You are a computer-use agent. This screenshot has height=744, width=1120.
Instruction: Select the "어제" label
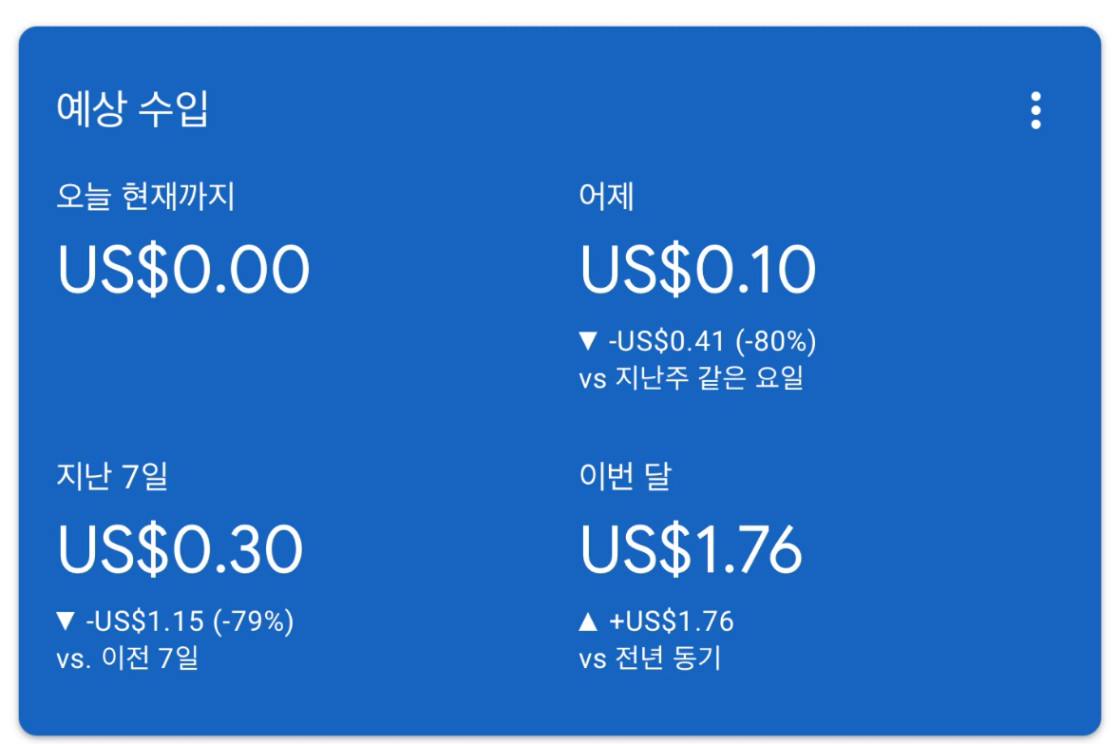click(606, 197)
